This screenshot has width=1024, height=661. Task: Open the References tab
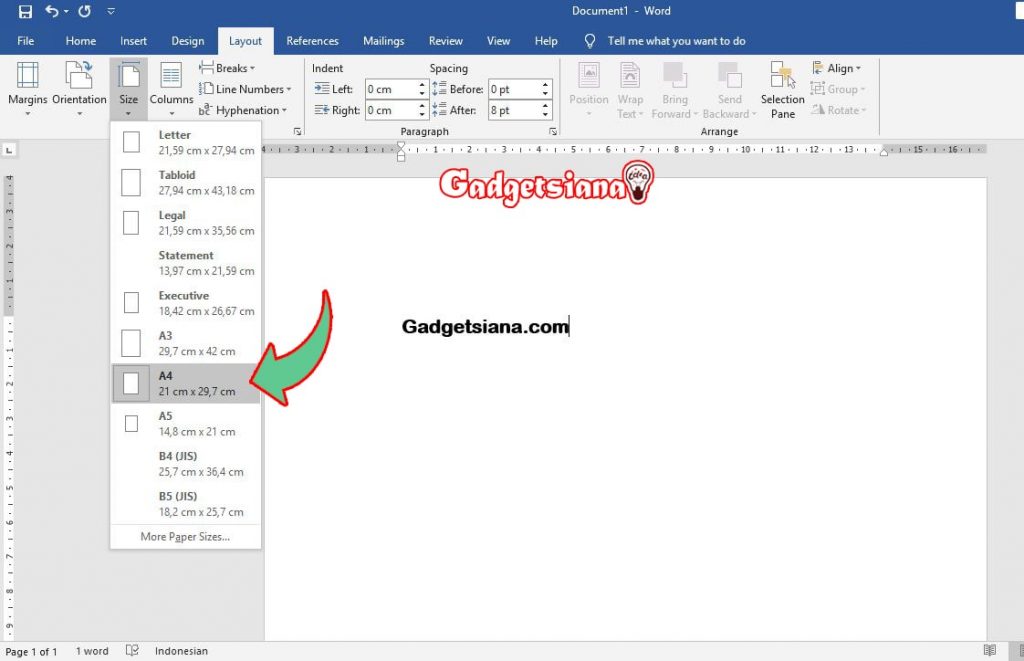tap(312, 41)
